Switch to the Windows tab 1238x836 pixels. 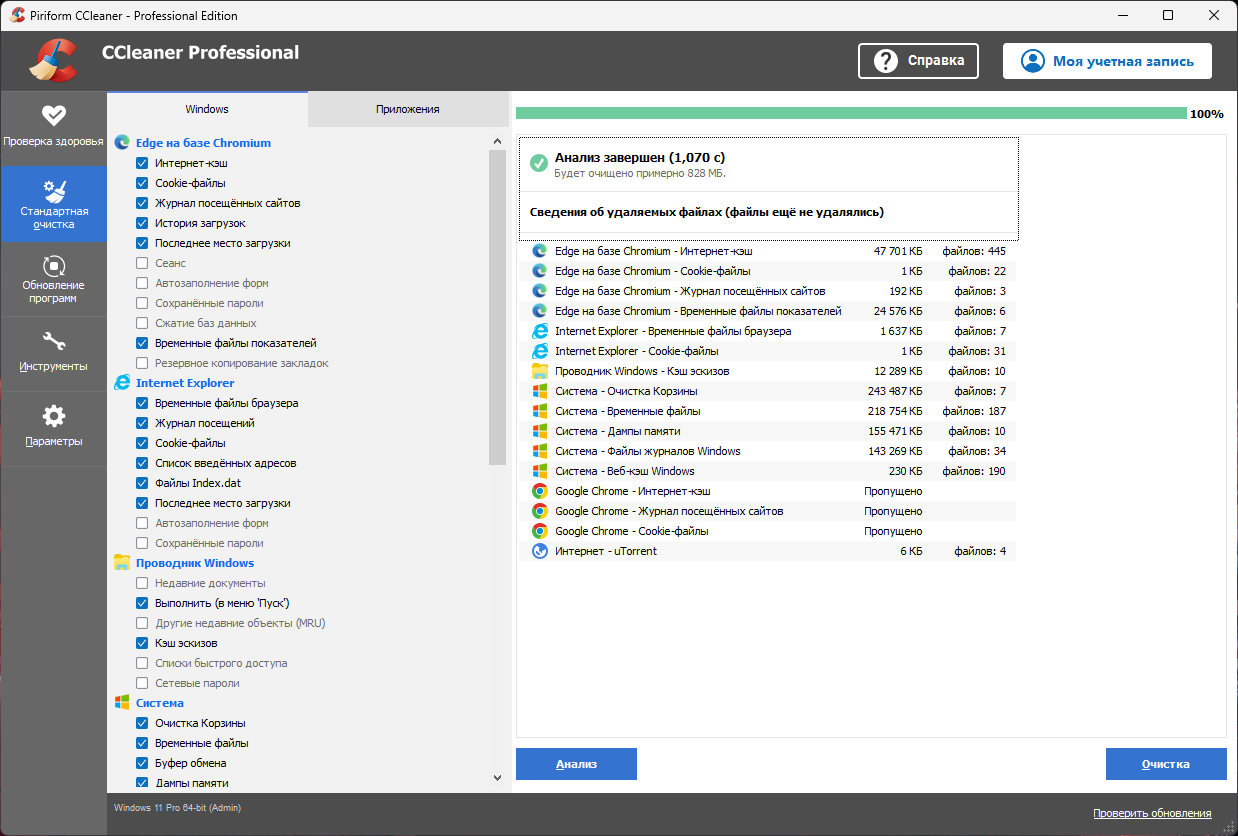tap(207, 109)
